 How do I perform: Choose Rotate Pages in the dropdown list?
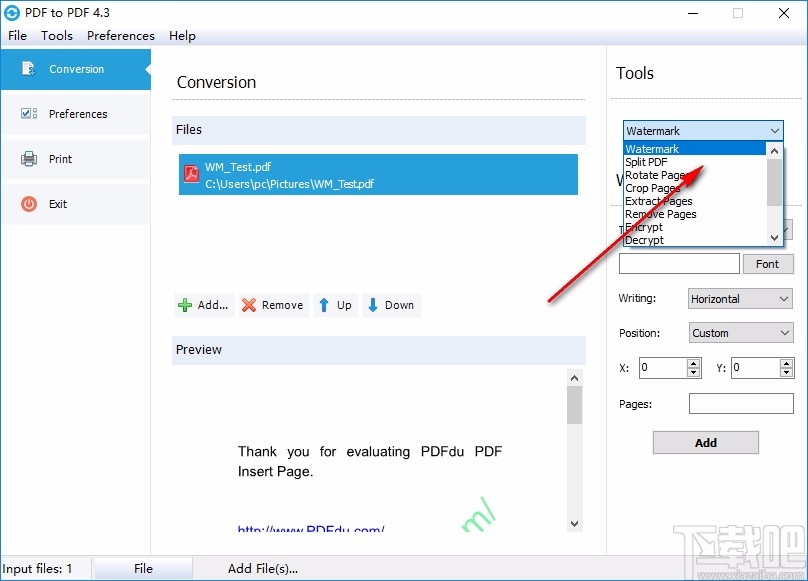pyautogui.click(x=695, y=175)
